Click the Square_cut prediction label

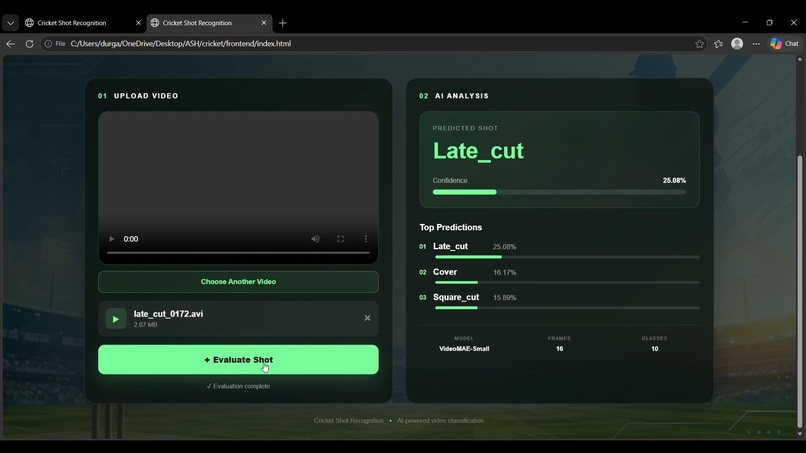tap(456, 297)
